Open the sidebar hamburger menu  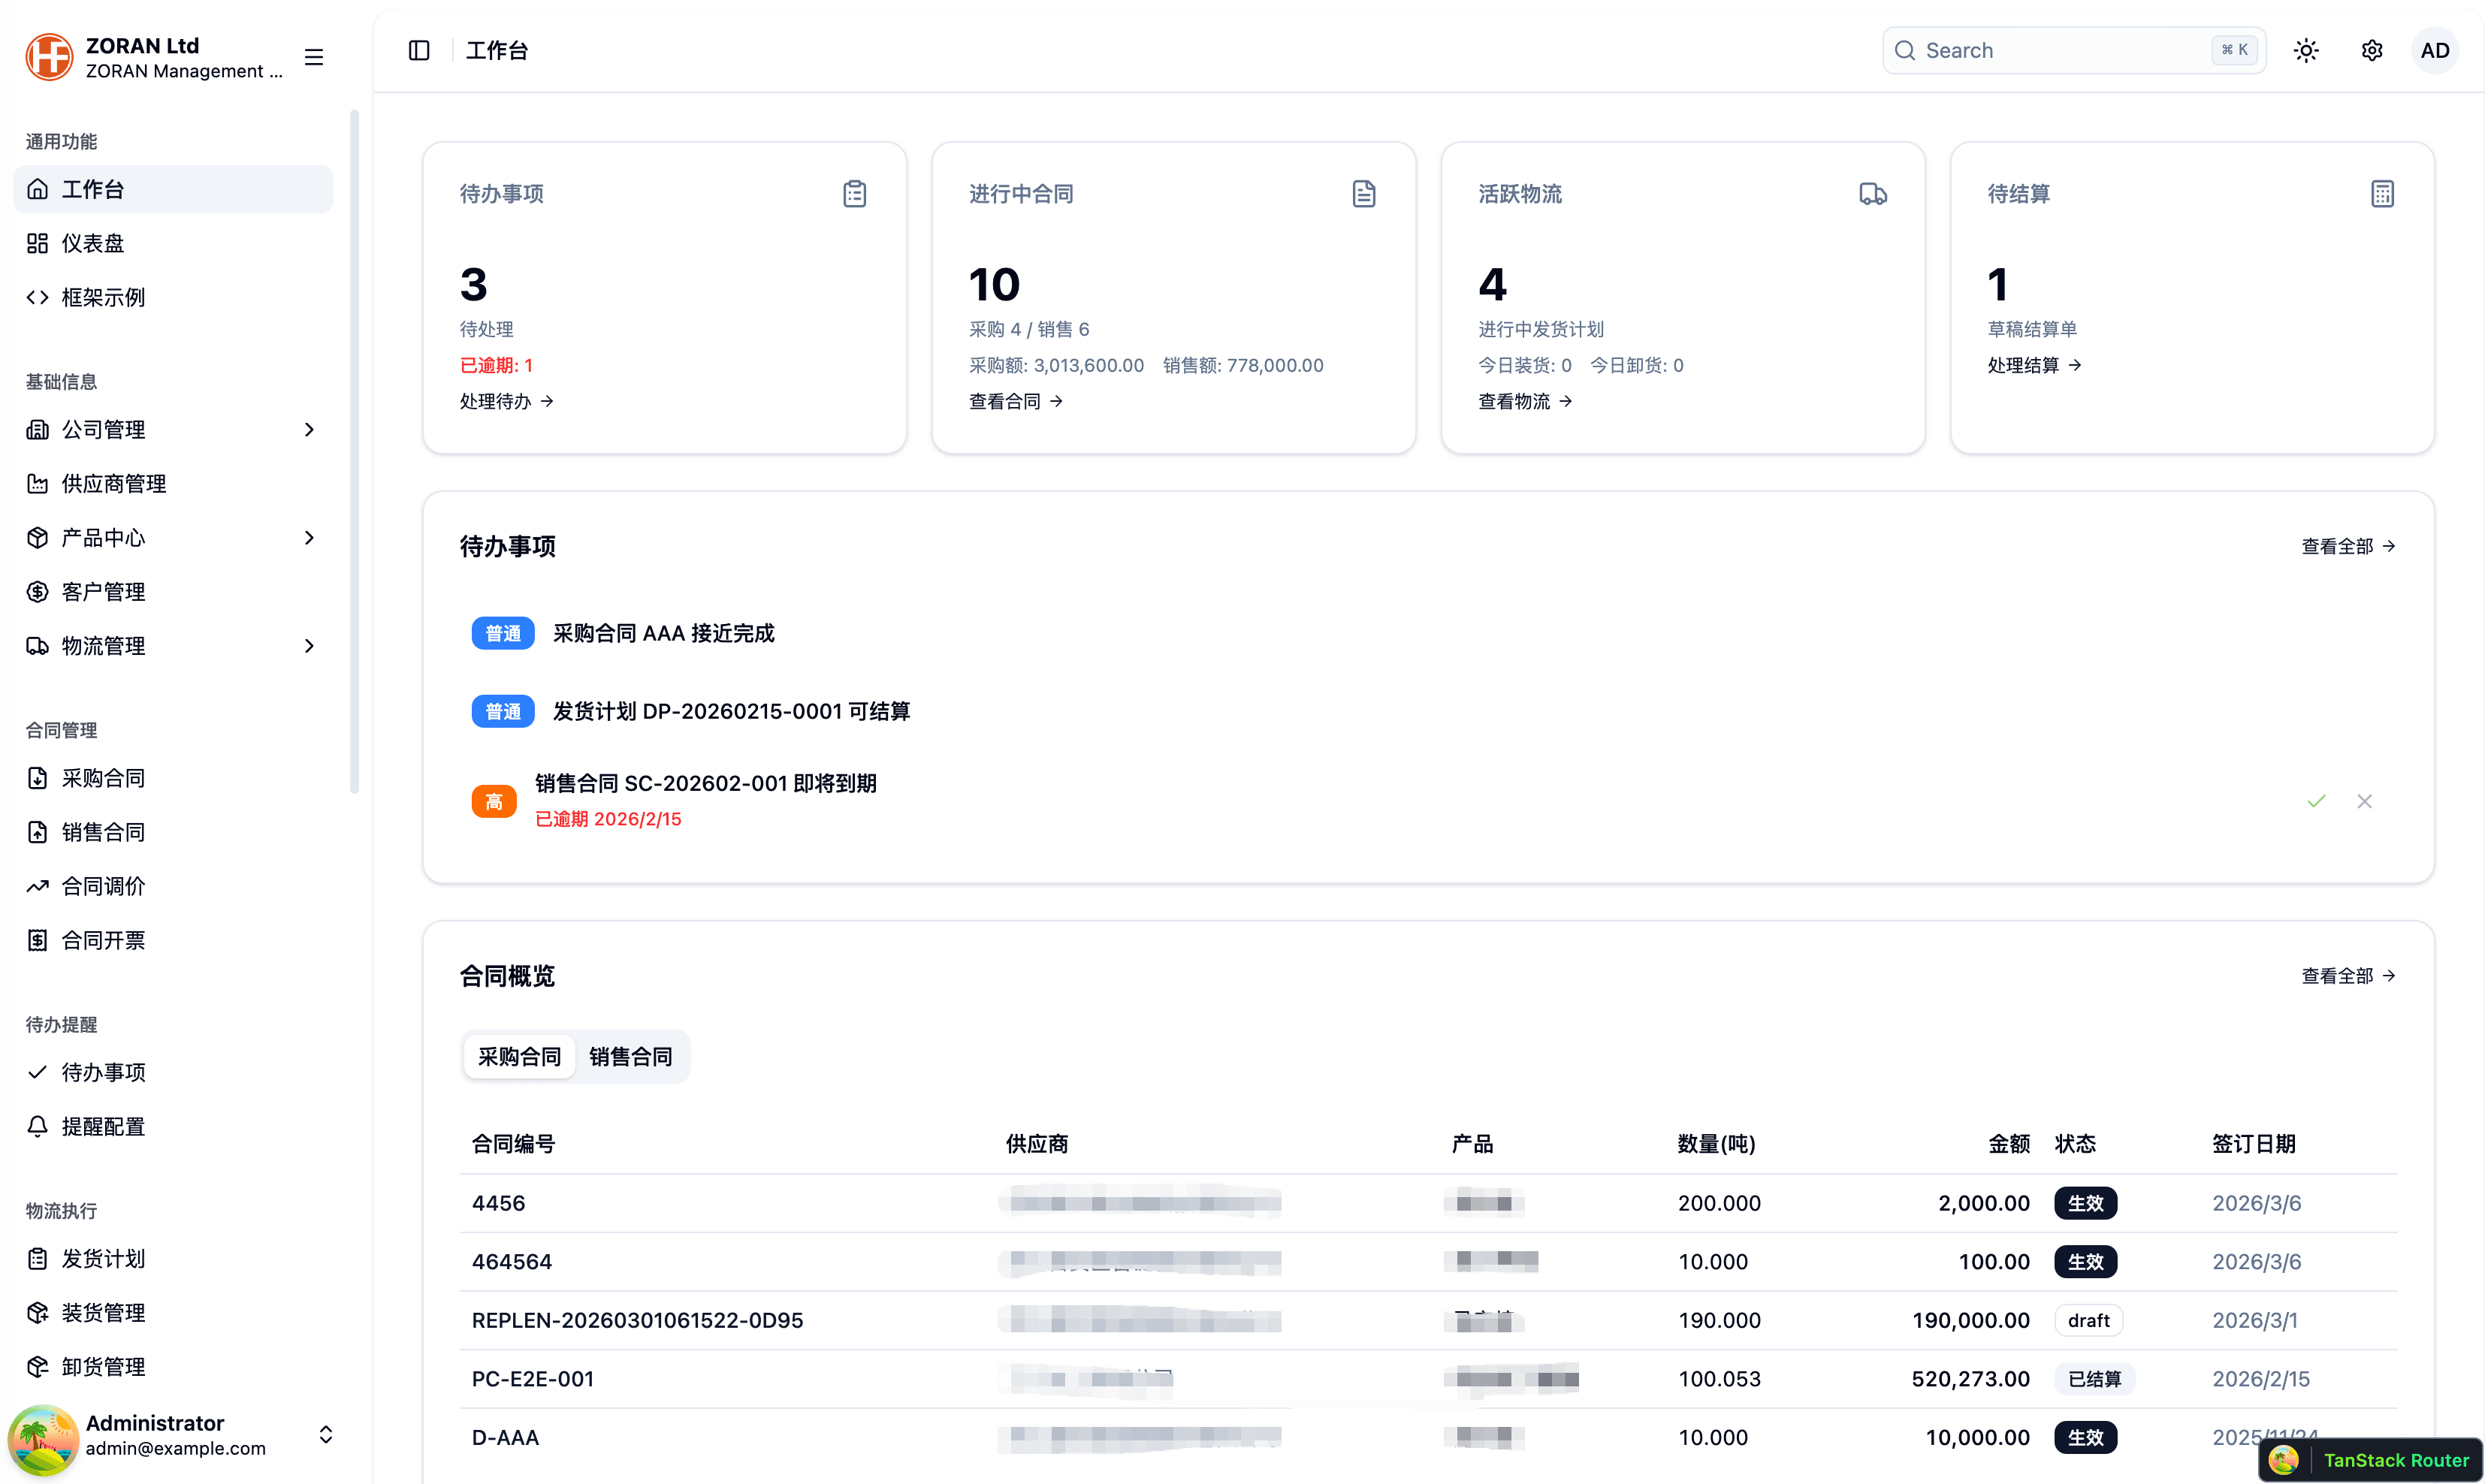(x=313, y=57)
